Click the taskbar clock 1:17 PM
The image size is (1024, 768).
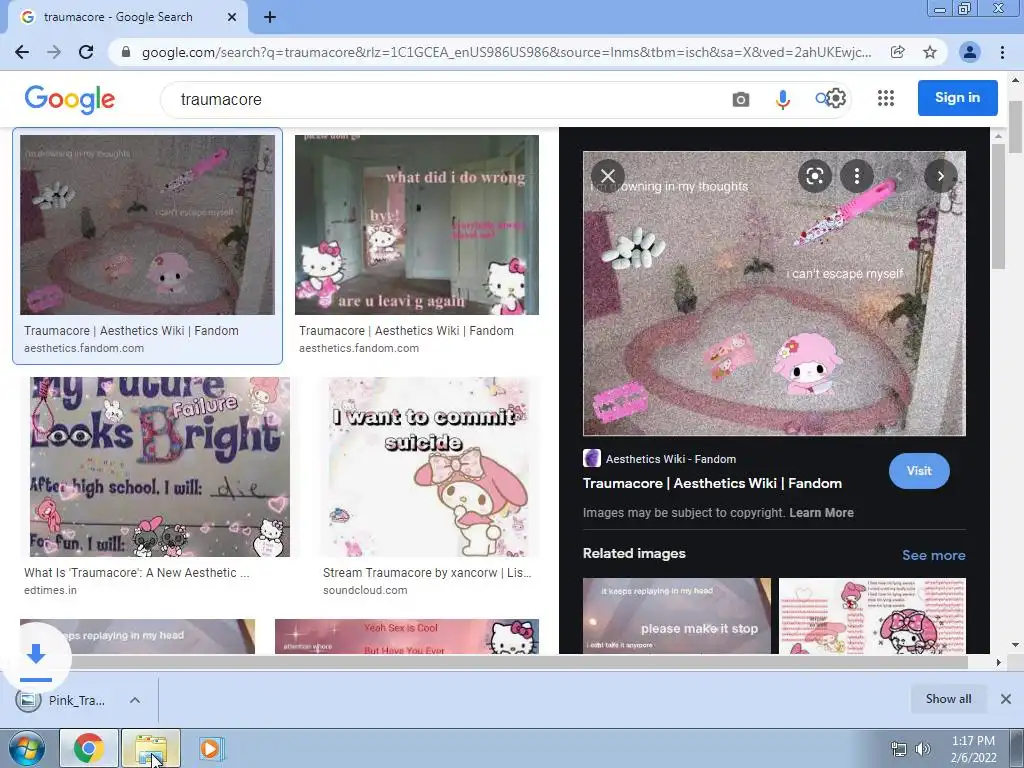point(973,741)
